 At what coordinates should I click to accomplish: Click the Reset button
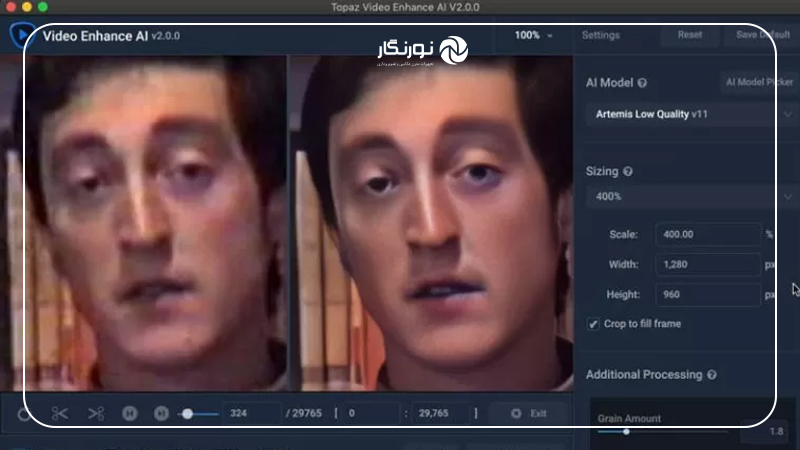pos(690,35)
